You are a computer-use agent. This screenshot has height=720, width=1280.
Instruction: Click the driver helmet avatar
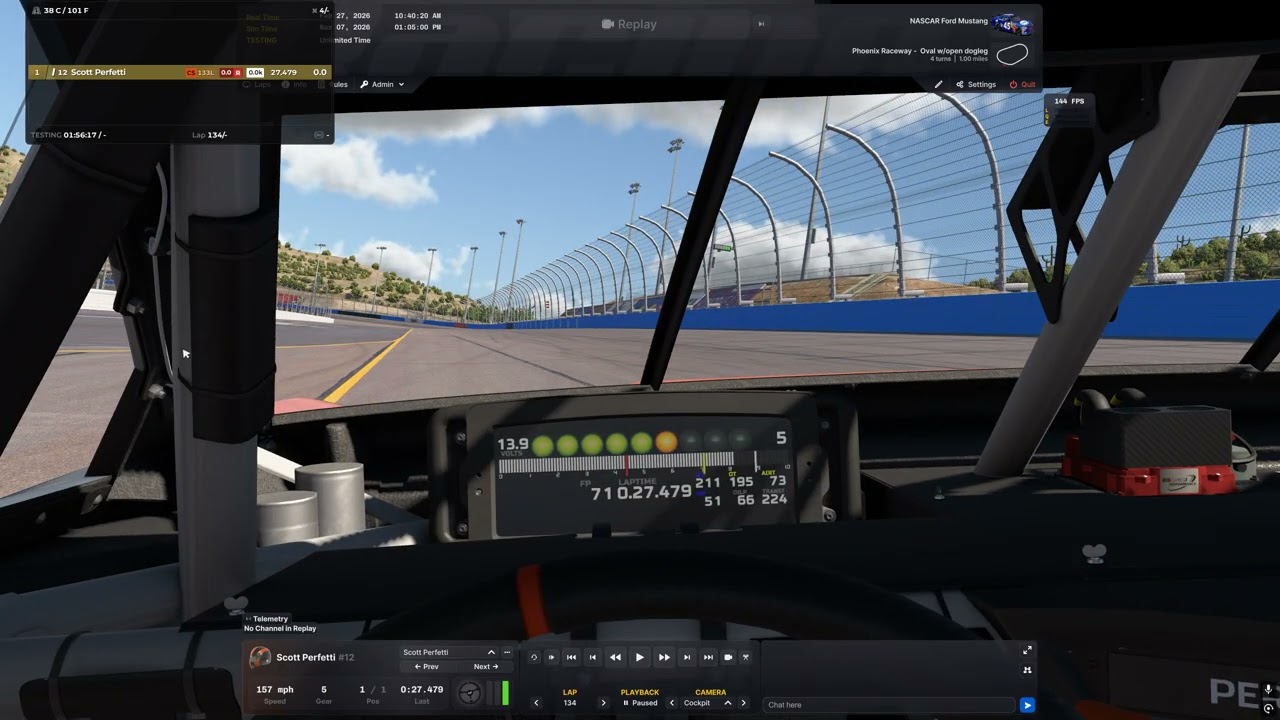[x=260, y=657]
